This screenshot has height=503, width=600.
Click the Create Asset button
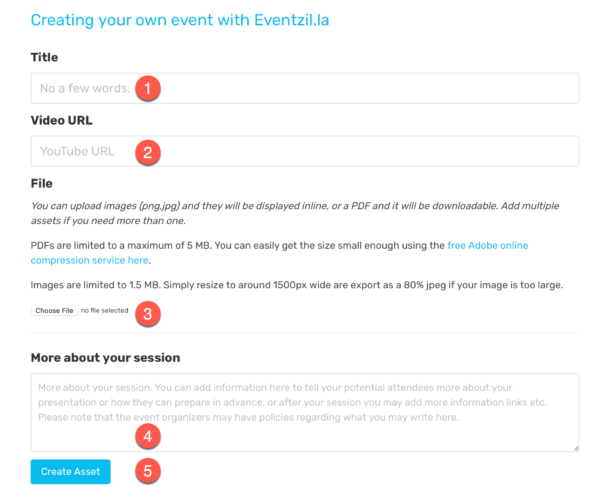(70, 472)
